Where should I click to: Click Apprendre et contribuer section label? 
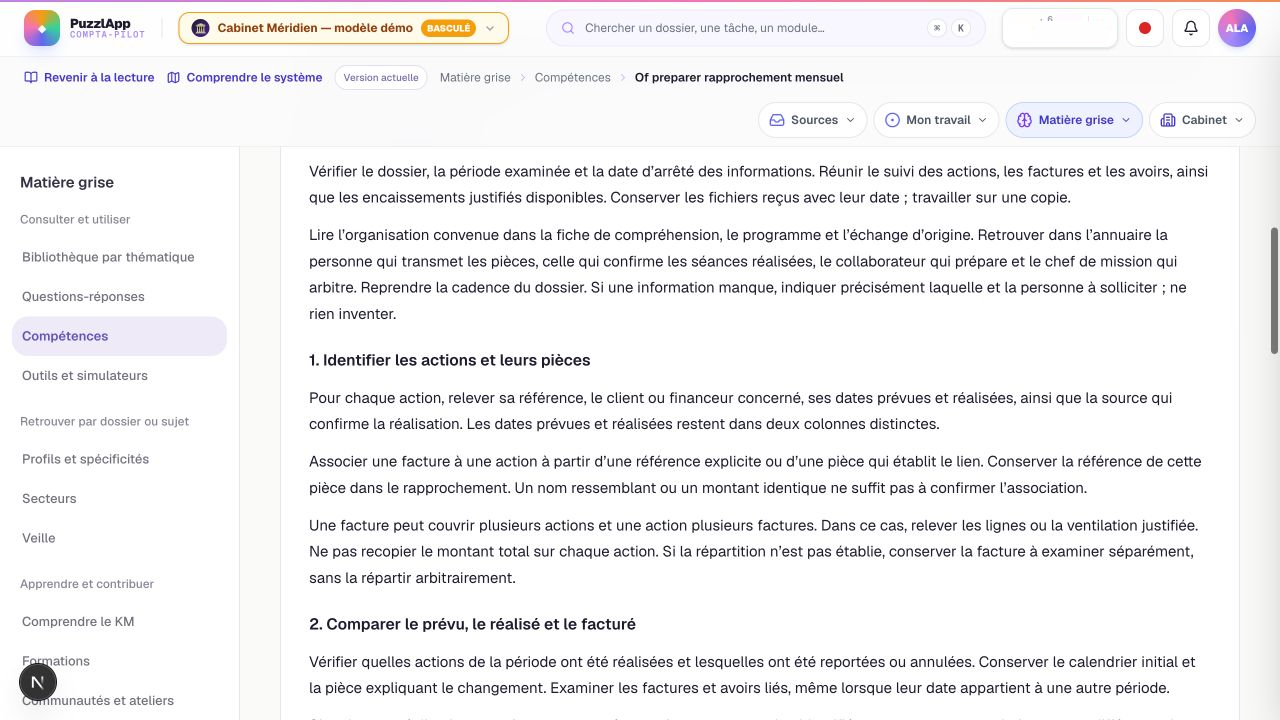pyautogui.click(x=87, y=583)
